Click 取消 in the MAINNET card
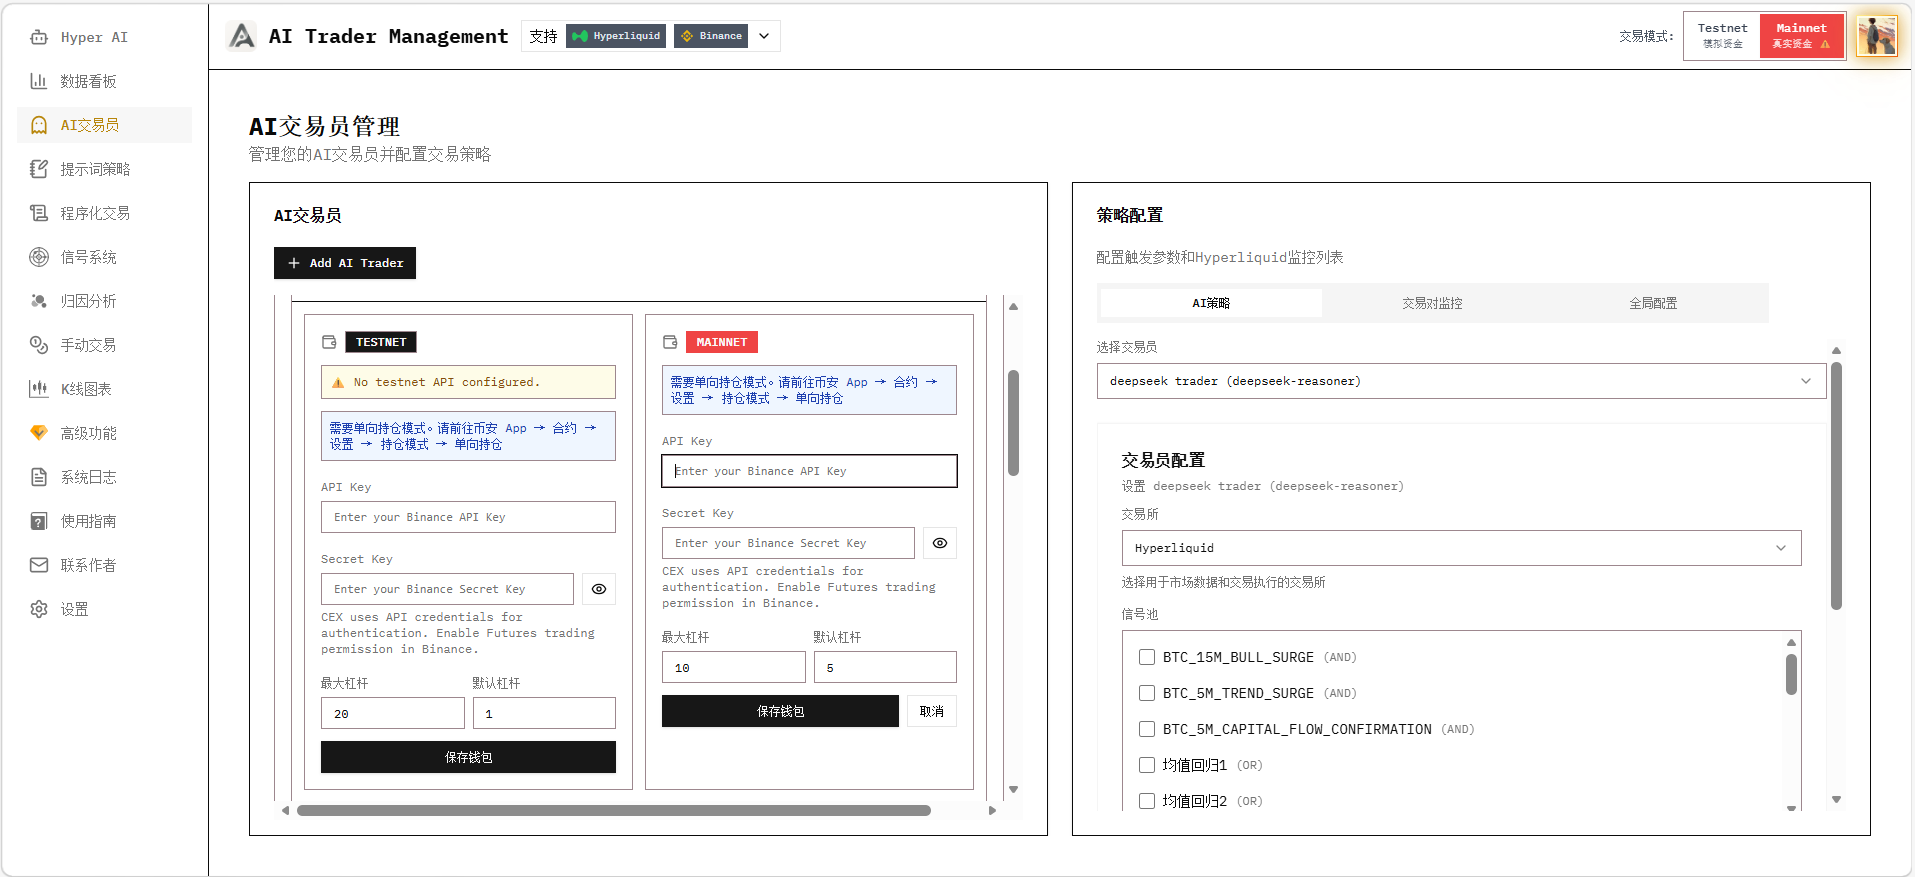Screen dimensions: 1915x877 (x=932, y=711)
